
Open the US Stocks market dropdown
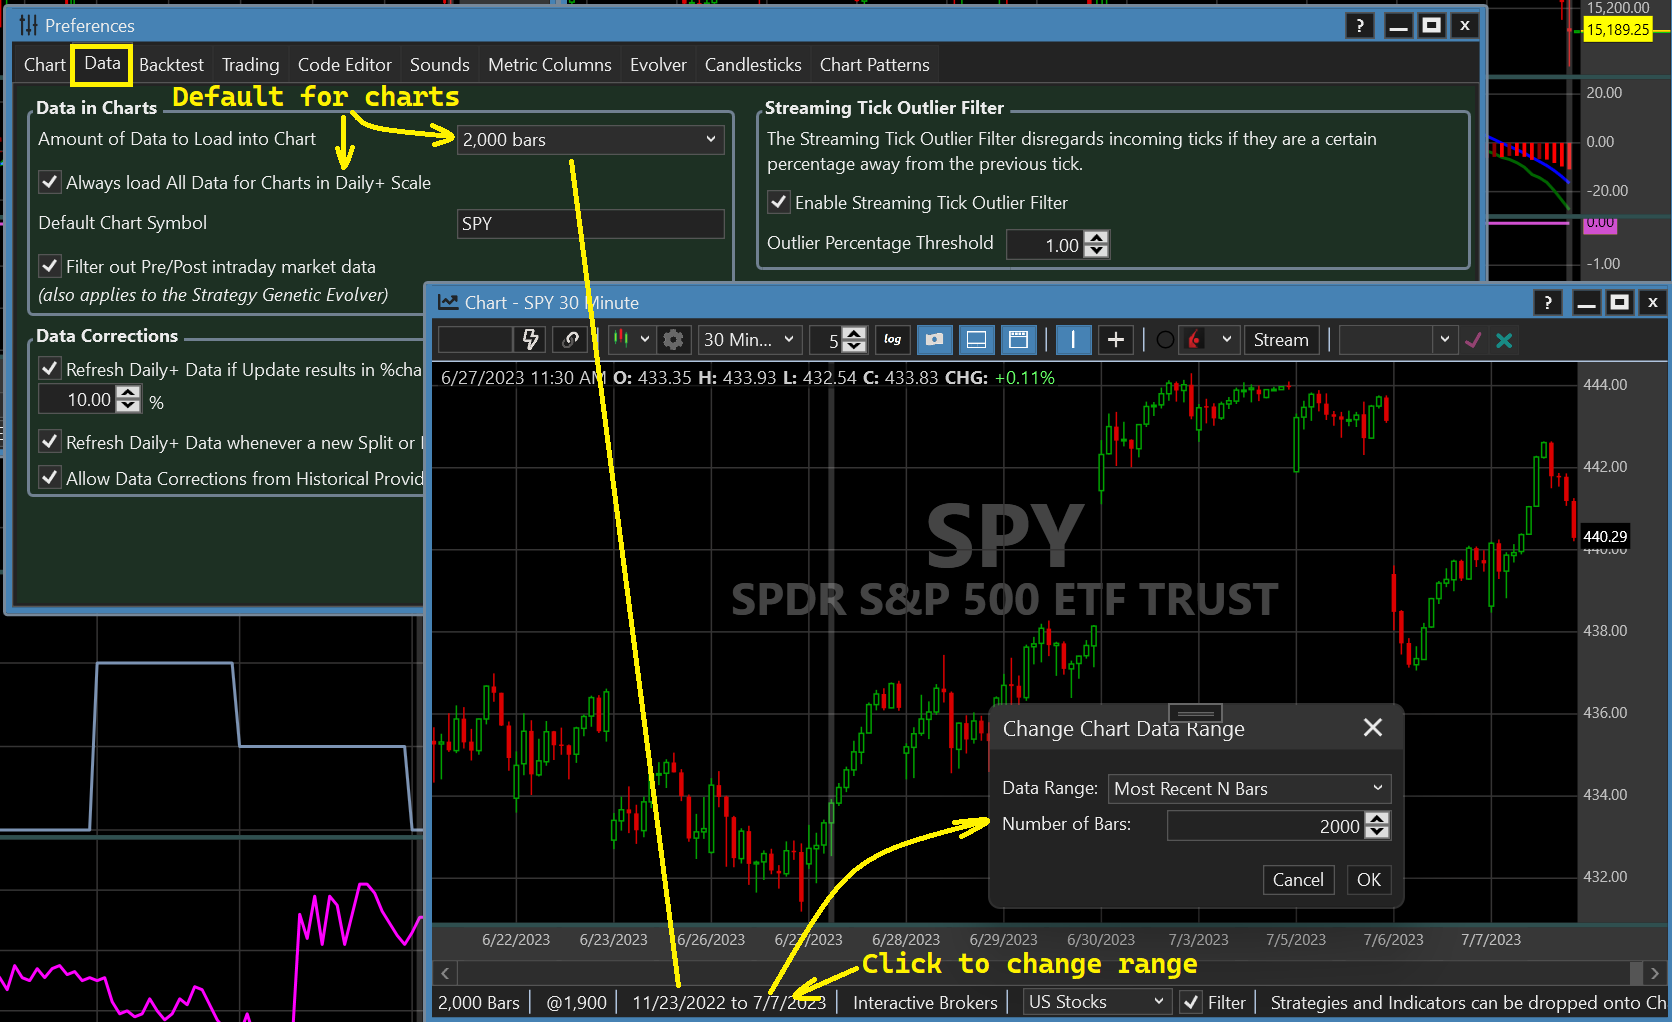1097,1002
